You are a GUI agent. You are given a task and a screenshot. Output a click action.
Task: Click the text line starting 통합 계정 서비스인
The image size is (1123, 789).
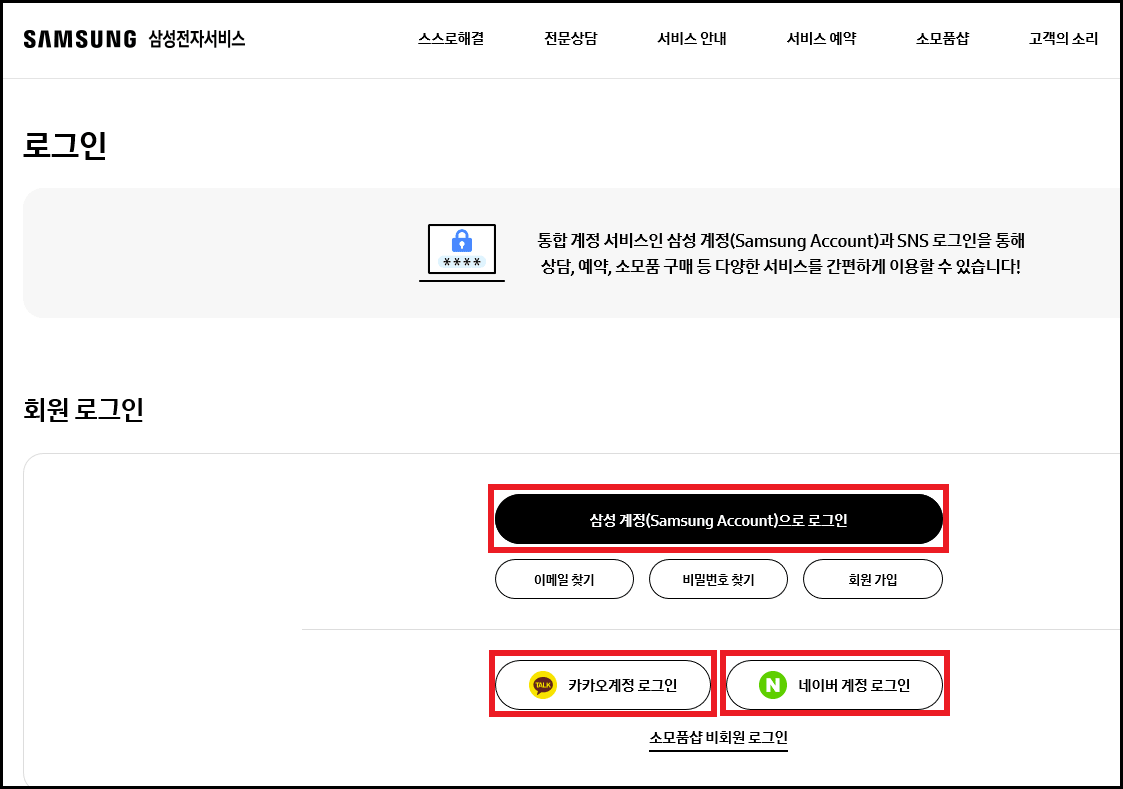coord(781,241)
